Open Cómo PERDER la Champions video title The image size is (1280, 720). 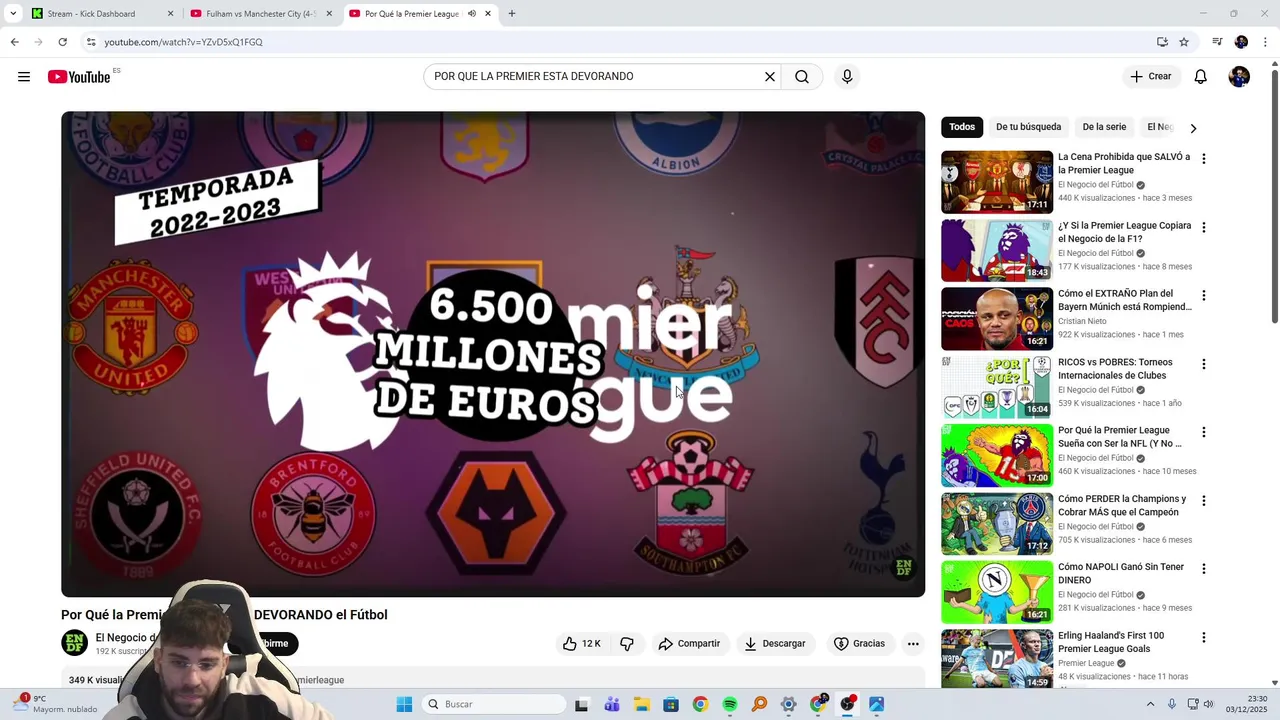(1122, 506)
